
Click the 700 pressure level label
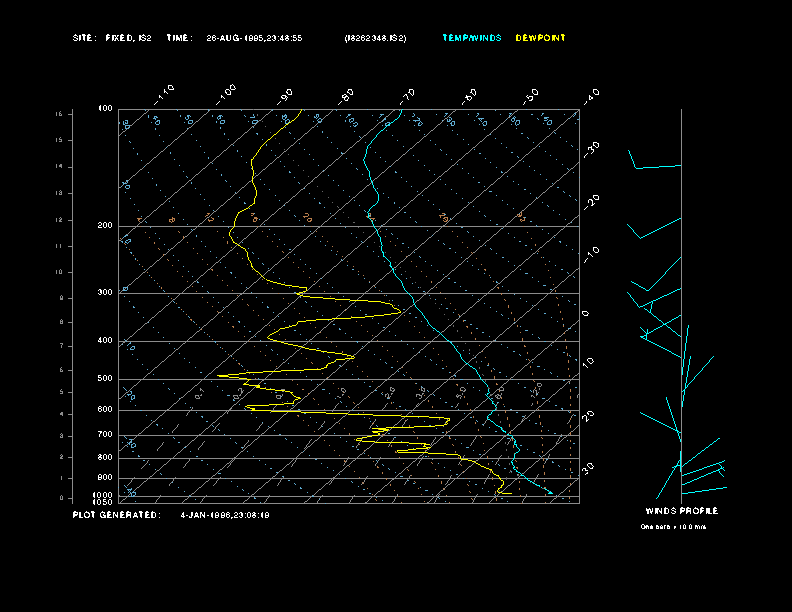[x=105, y=434]
